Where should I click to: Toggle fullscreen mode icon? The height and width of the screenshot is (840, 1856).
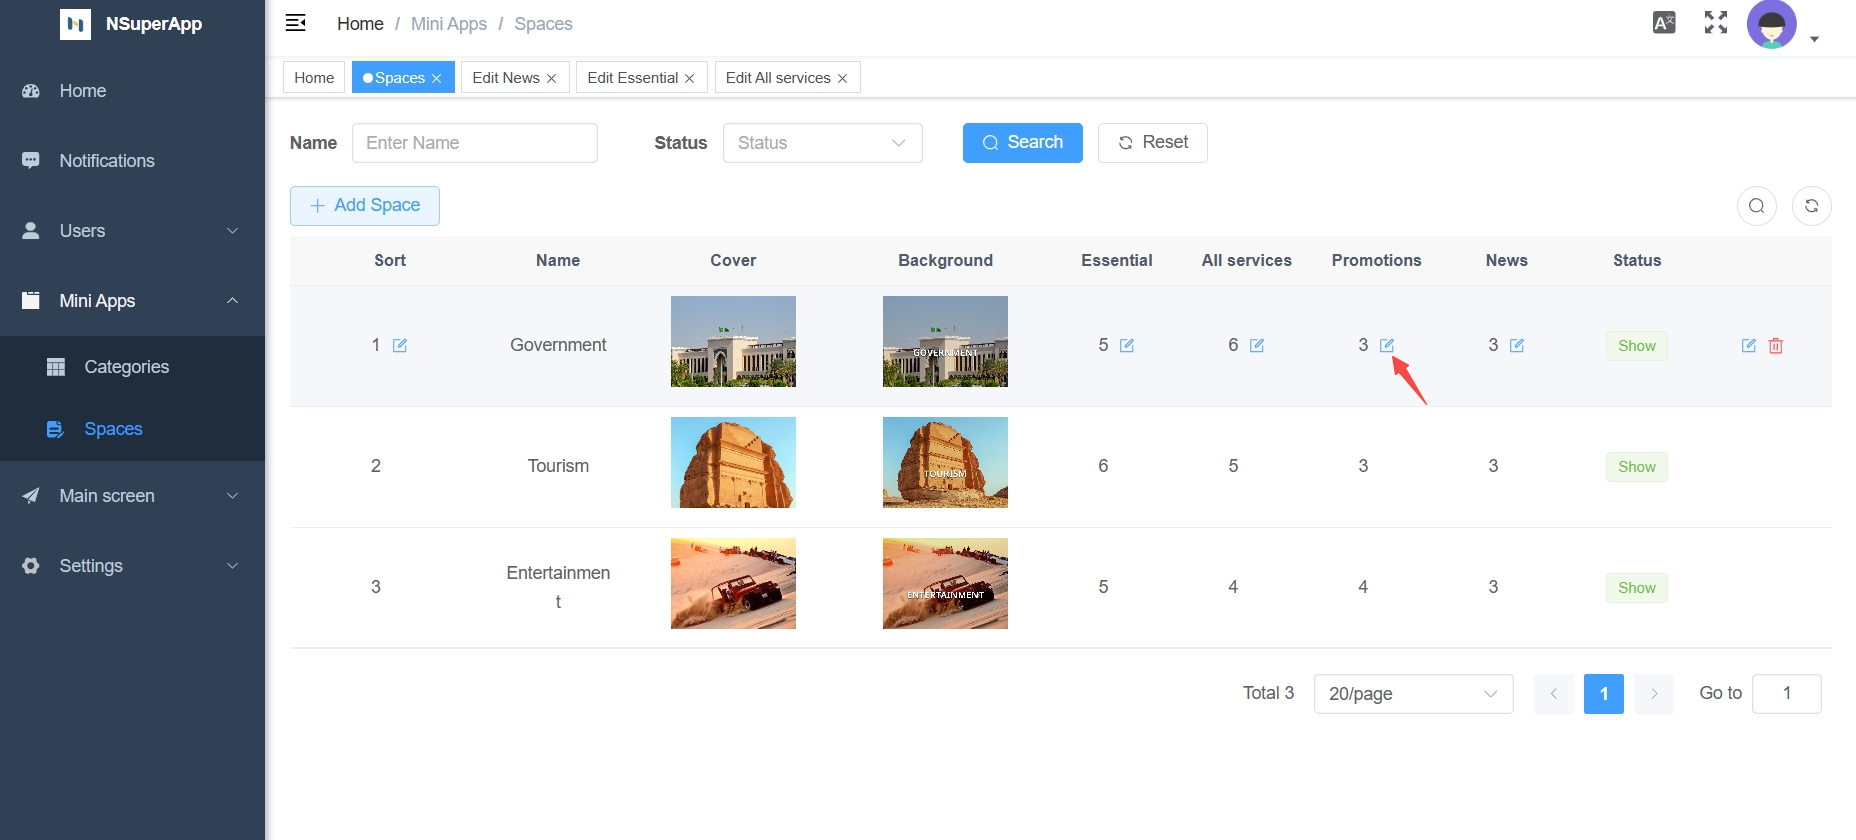(x=1716, y=23)
